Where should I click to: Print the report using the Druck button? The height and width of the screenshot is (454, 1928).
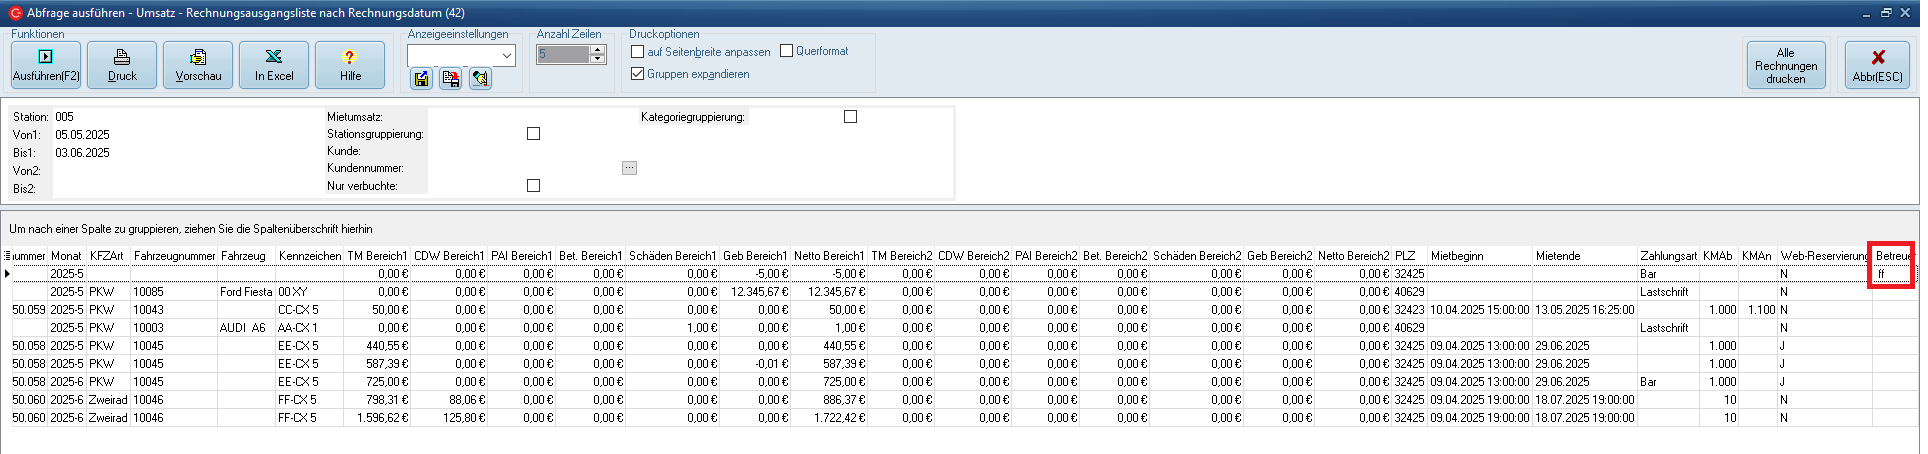point(122,65)
